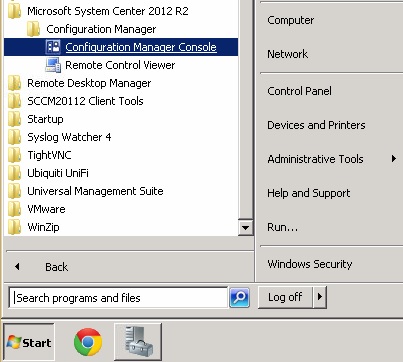
Task: Click the Startup folder icon
Action: 14,119
